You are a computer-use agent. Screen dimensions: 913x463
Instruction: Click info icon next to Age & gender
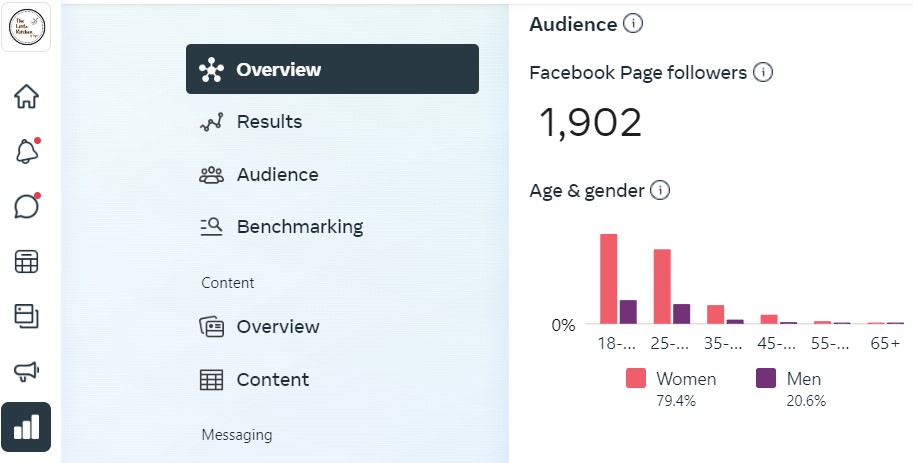coord(660,190)
